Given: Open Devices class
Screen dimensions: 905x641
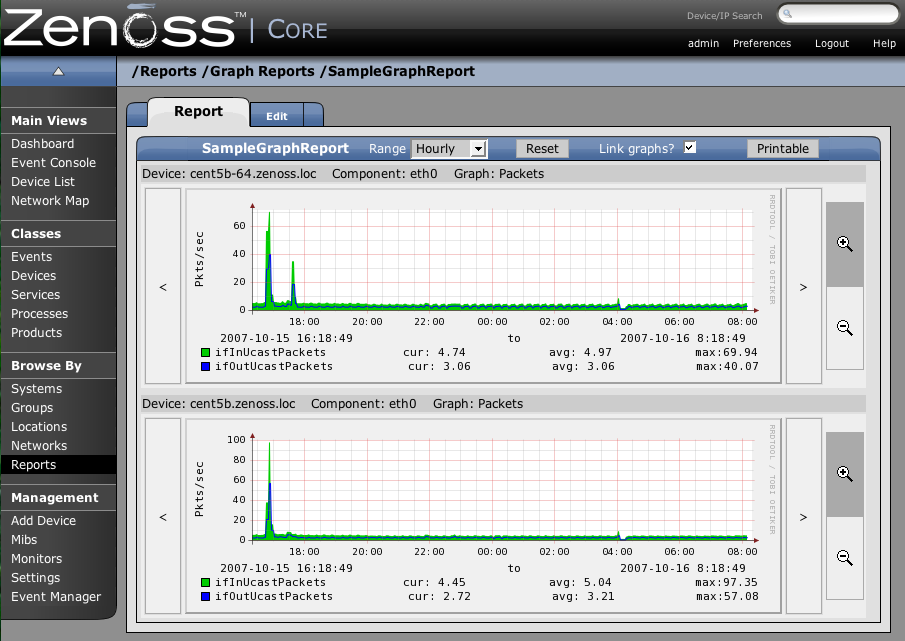Looking at the screenshot, I should [x=33, y=276].
